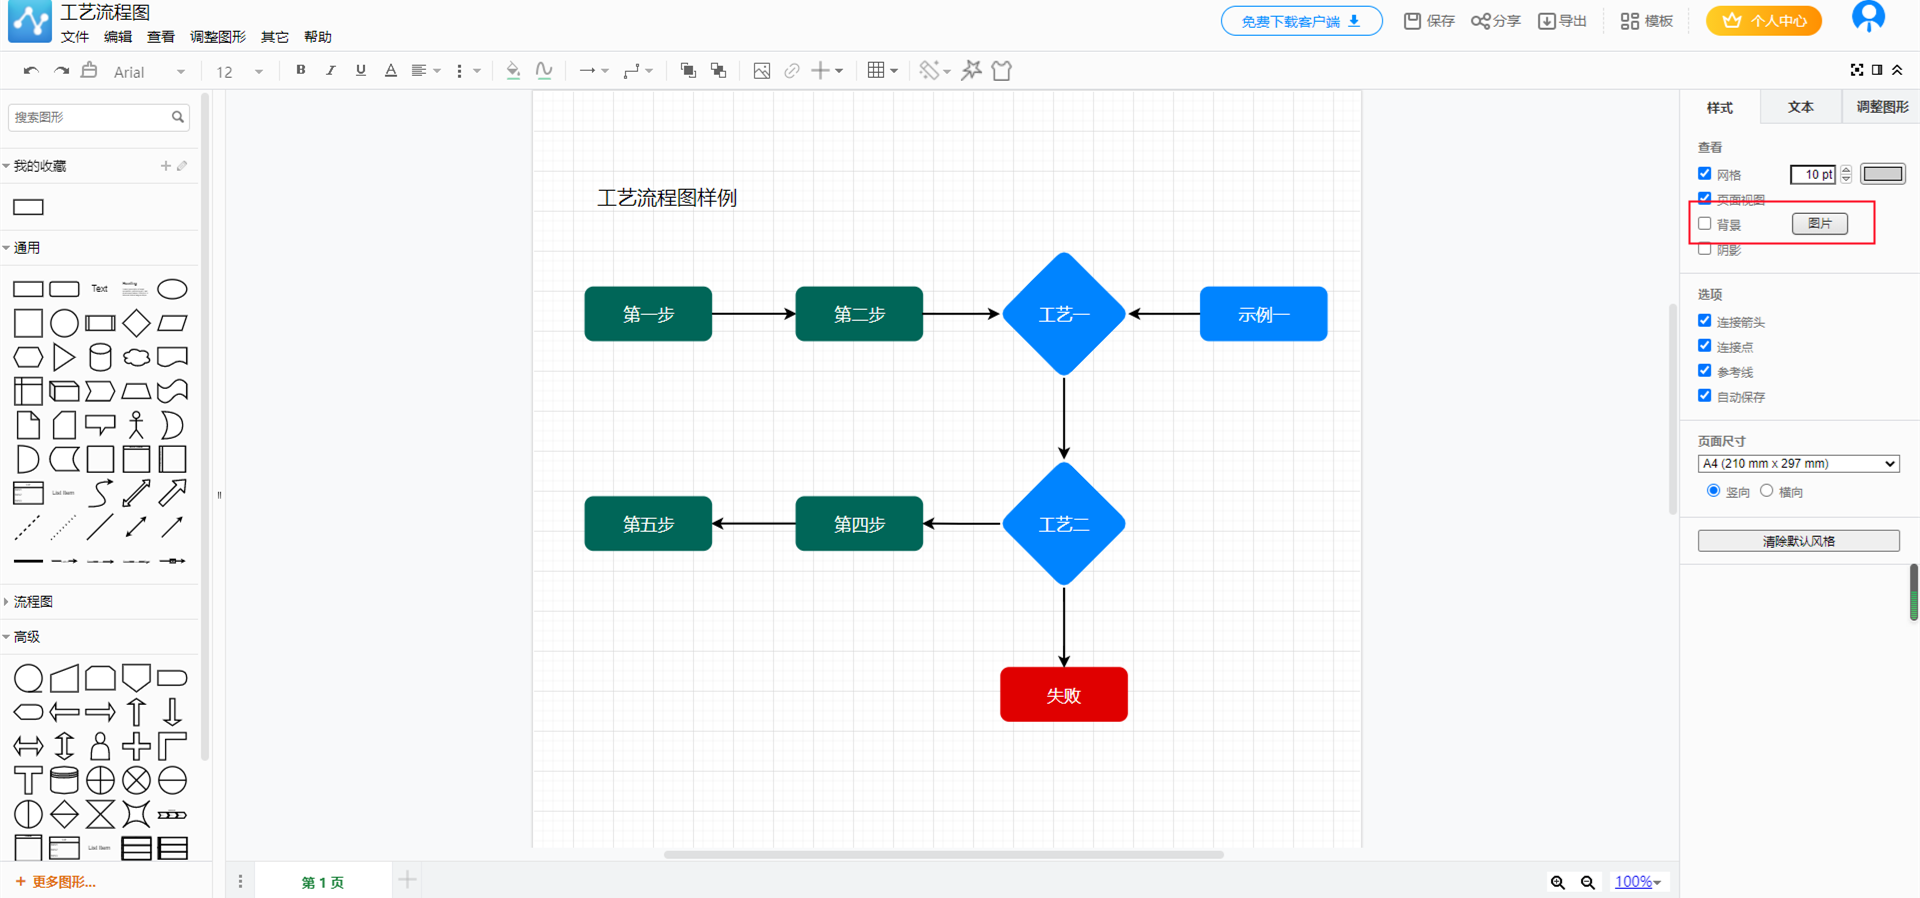Uncheck the 网格 grid checkbox
Viewport: 1920px width, 898px height.
(1705, 174)
